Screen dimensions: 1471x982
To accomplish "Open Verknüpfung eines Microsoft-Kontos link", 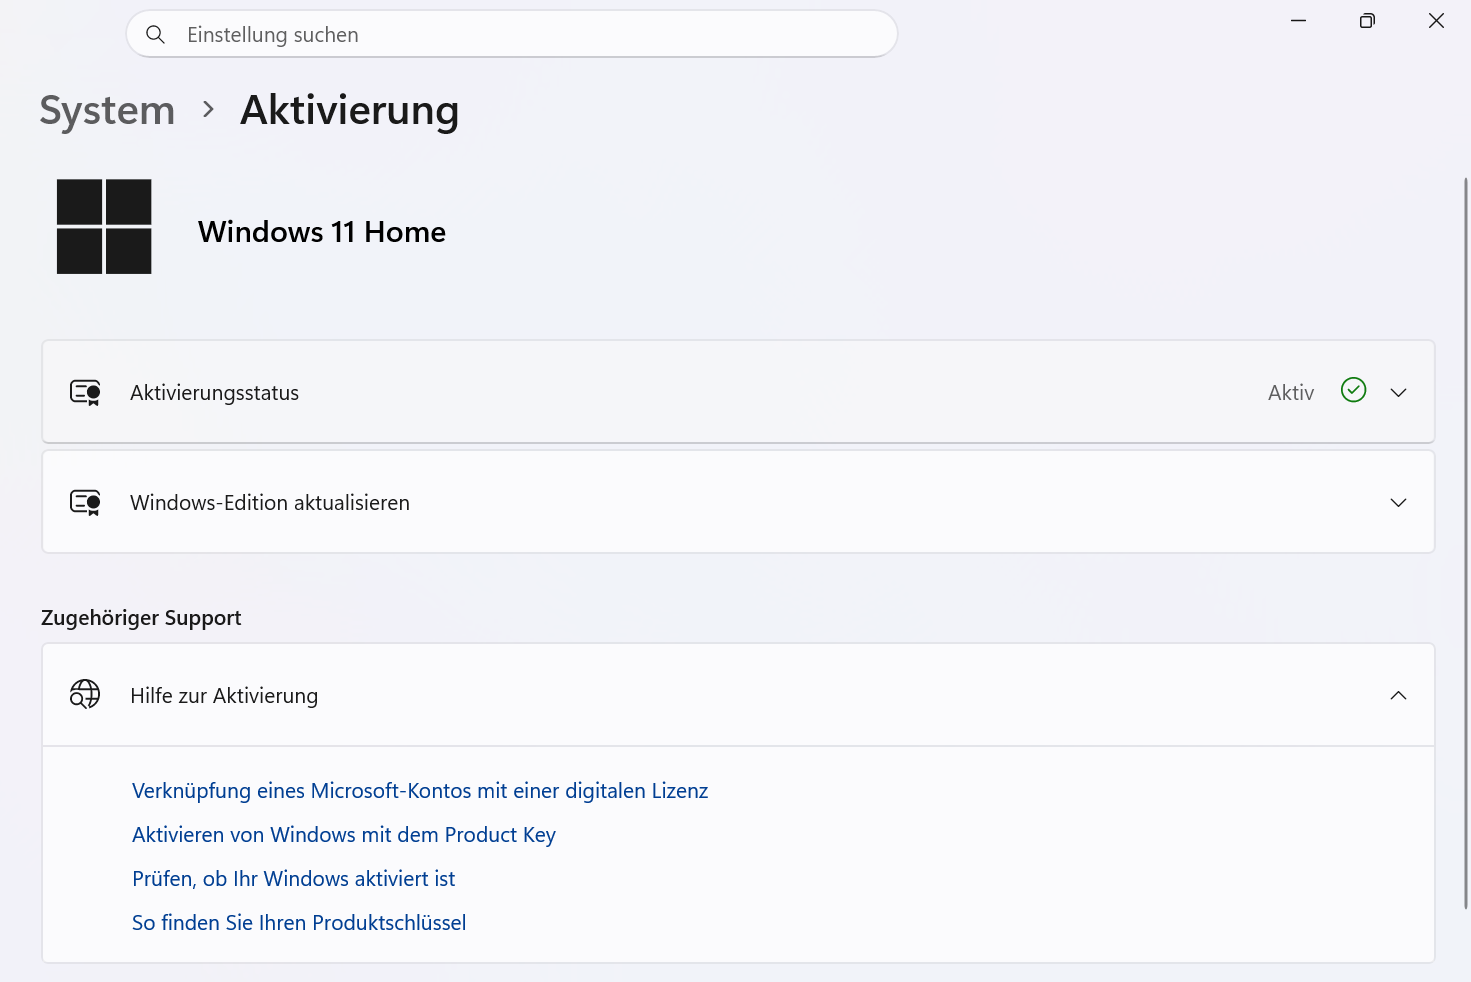I will 420,791.
